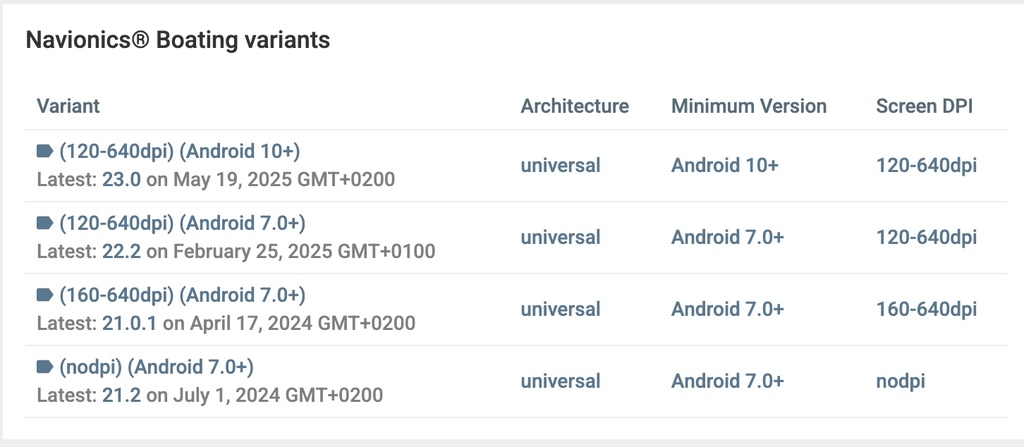Click the tag icon of the Android 10+ variant
This screenshot has height=447, width=1024.
click(44, 152)
